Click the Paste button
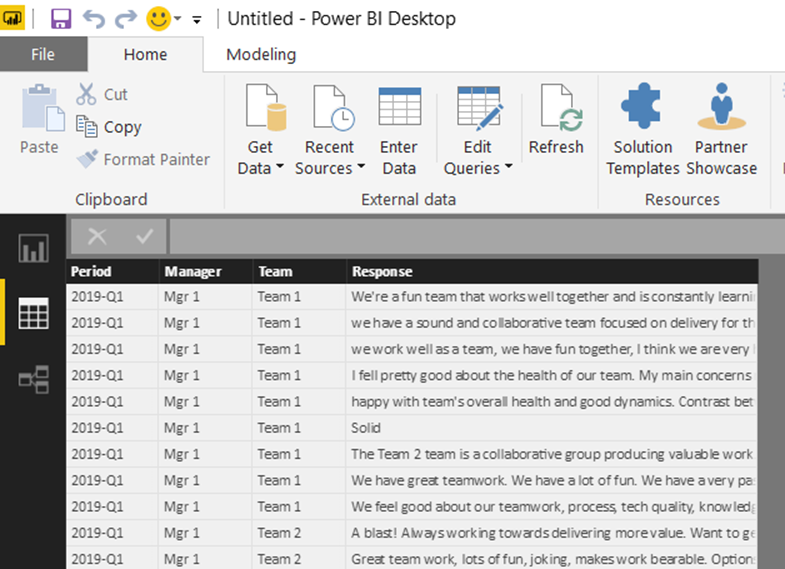Image resolution: width=785 pixels, height=569 pixels. [x=40, y=119]
